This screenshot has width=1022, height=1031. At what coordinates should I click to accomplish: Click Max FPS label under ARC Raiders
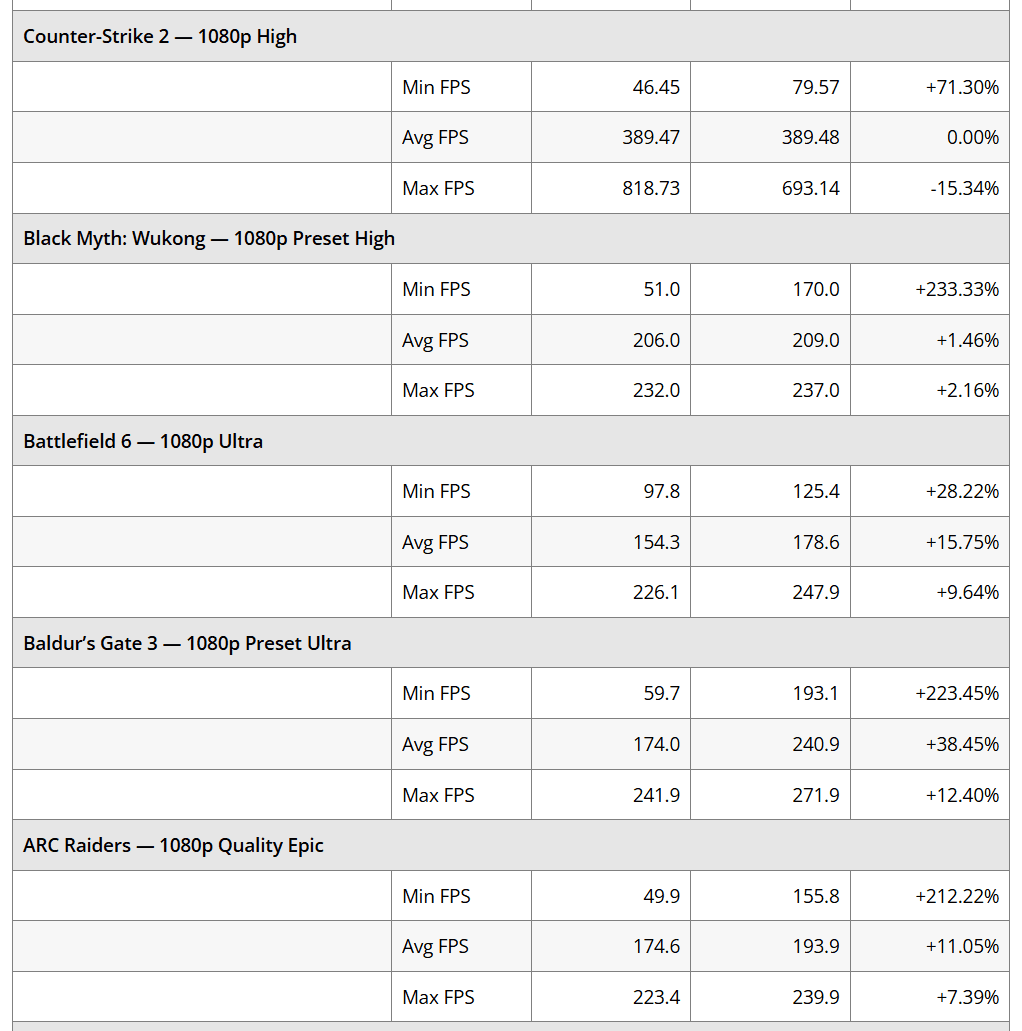point(438,997)
